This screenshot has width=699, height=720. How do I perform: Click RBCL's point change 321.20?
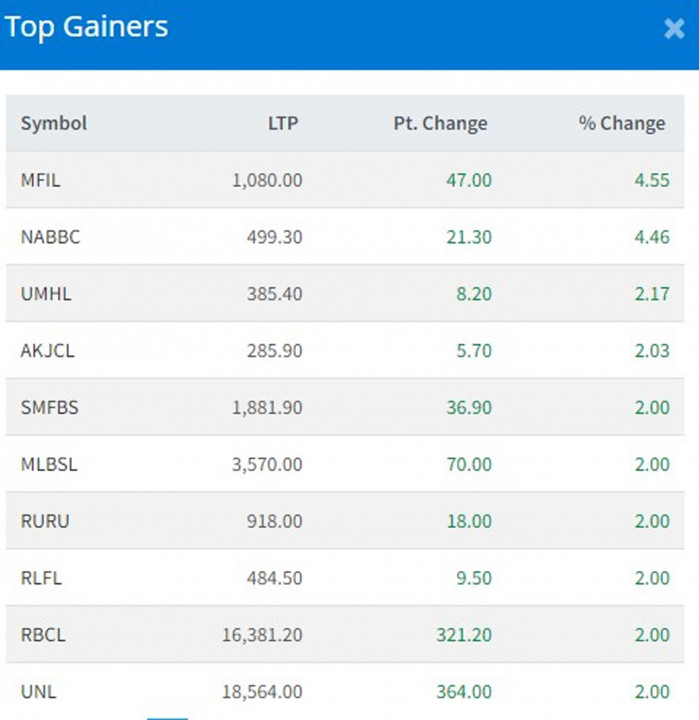coord(464,635)
